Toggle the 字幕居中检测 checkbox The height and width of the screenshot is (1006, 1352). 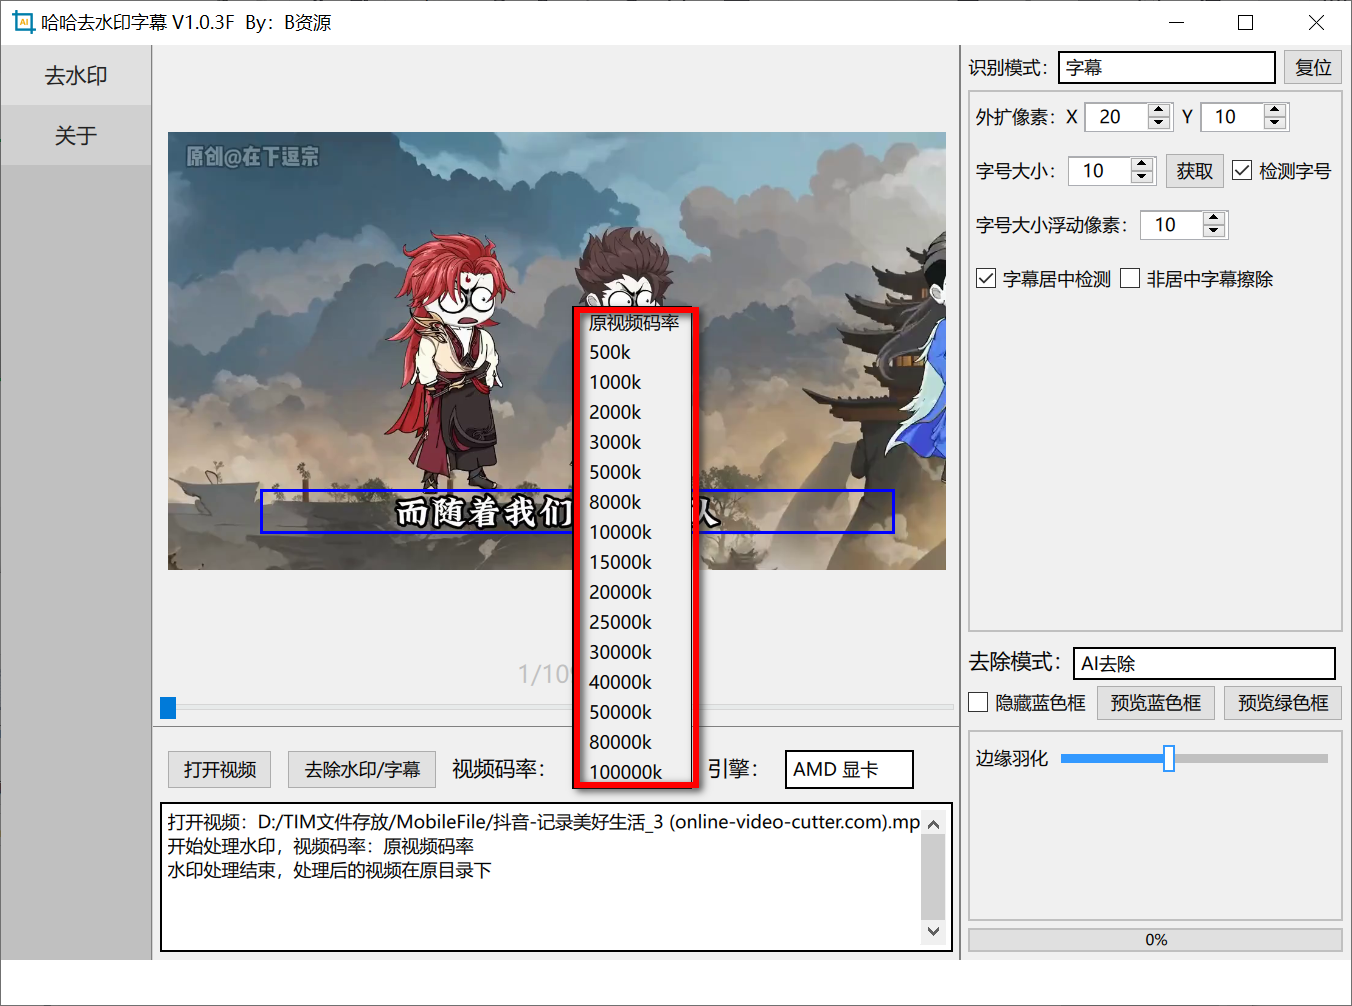(x=986, y=278)
